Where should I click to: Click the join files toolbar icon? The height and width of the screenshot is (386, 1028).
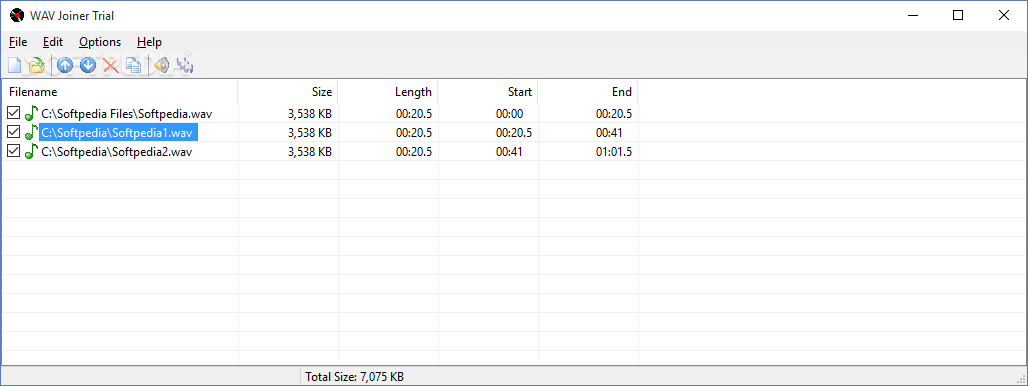tap(185, 65)
